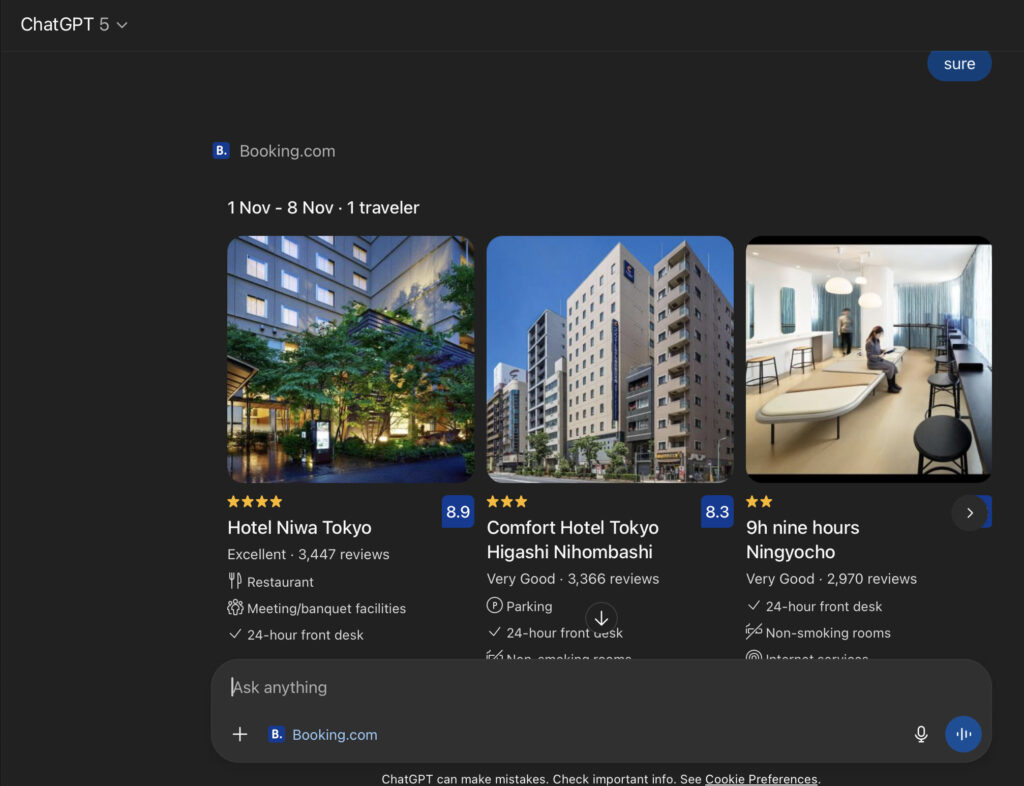Click the scroll-to-bottom arrow icon
This screenshot has height=786, width=1024.
point(601,618)
